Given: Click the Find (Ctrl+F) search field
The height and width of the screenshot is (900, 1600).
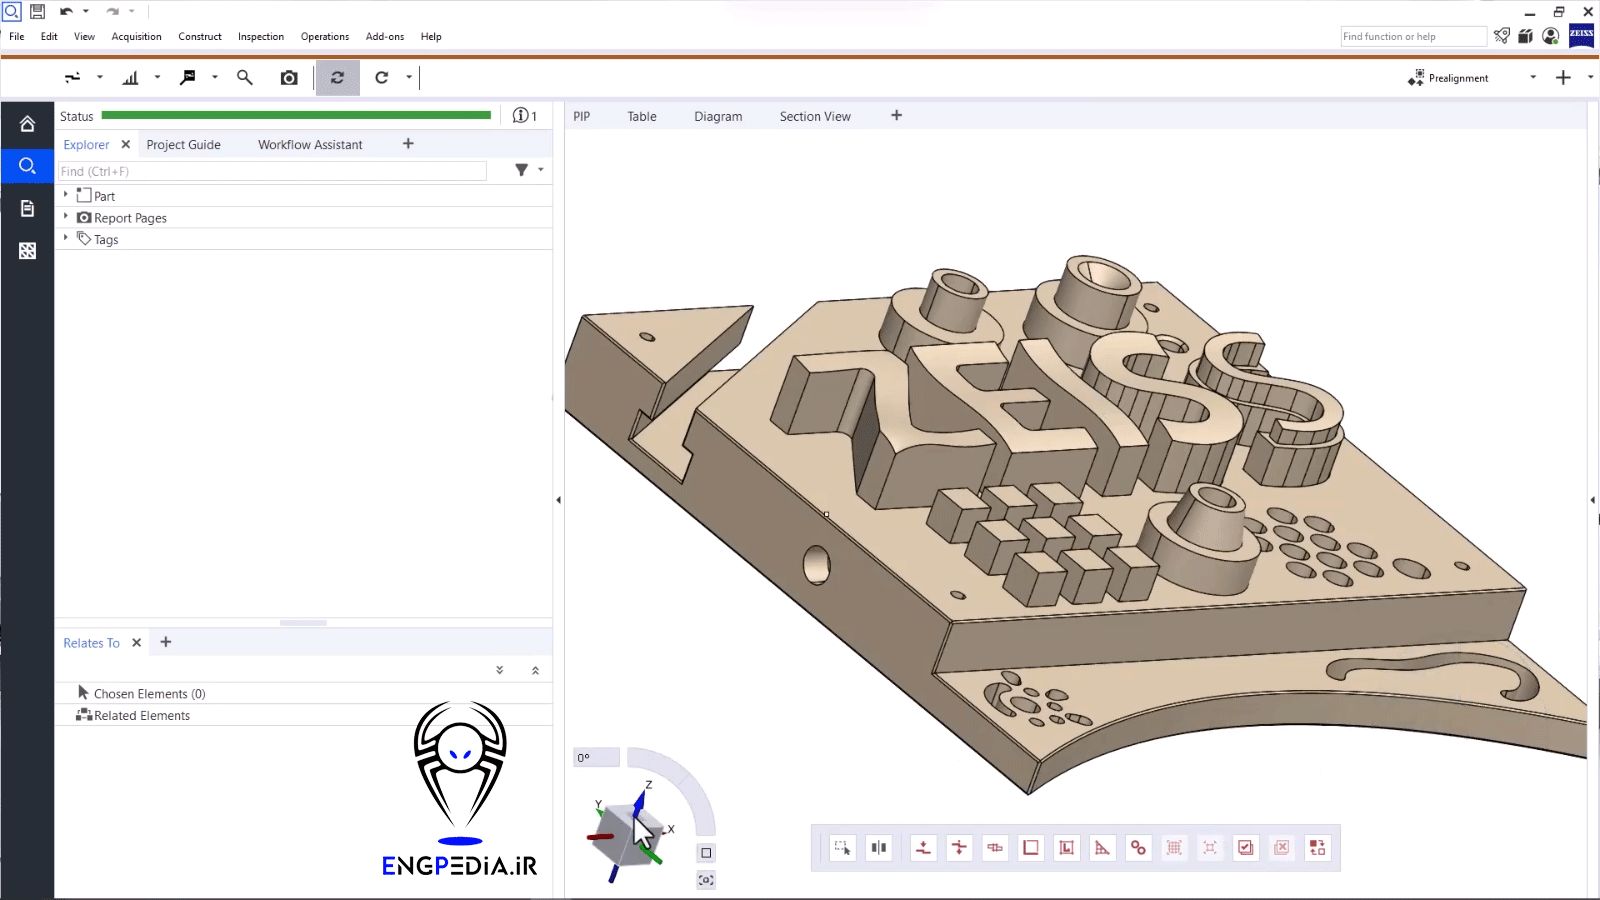Looking at the screenshot, I should [x=272, y=172].
